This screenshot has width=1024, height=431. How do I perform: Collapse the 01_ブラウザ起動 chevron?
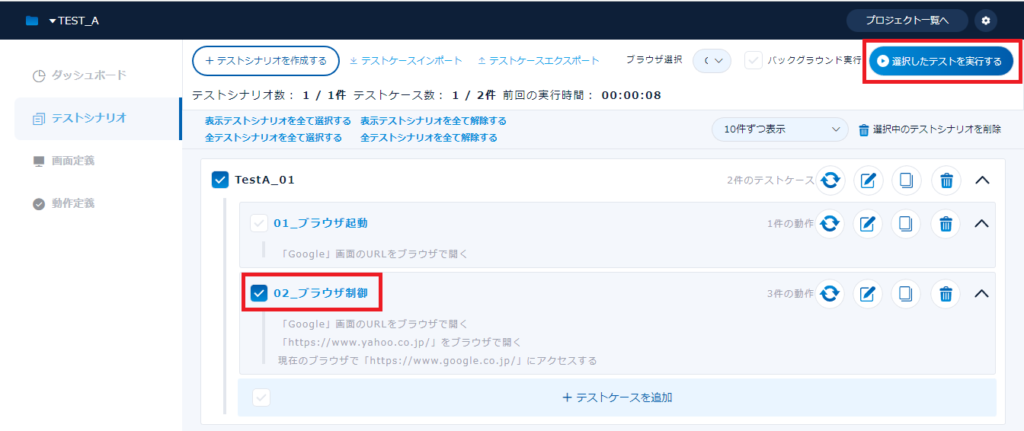coord(982,223)
